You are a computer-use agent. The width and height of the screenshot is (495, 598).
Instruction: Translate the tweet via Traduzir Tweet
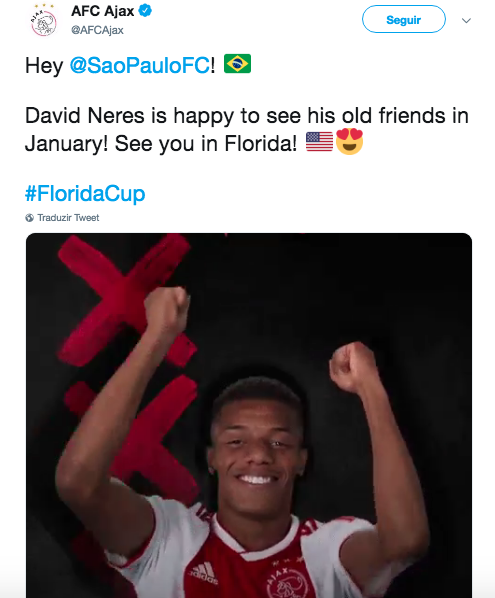coord(68,218)
